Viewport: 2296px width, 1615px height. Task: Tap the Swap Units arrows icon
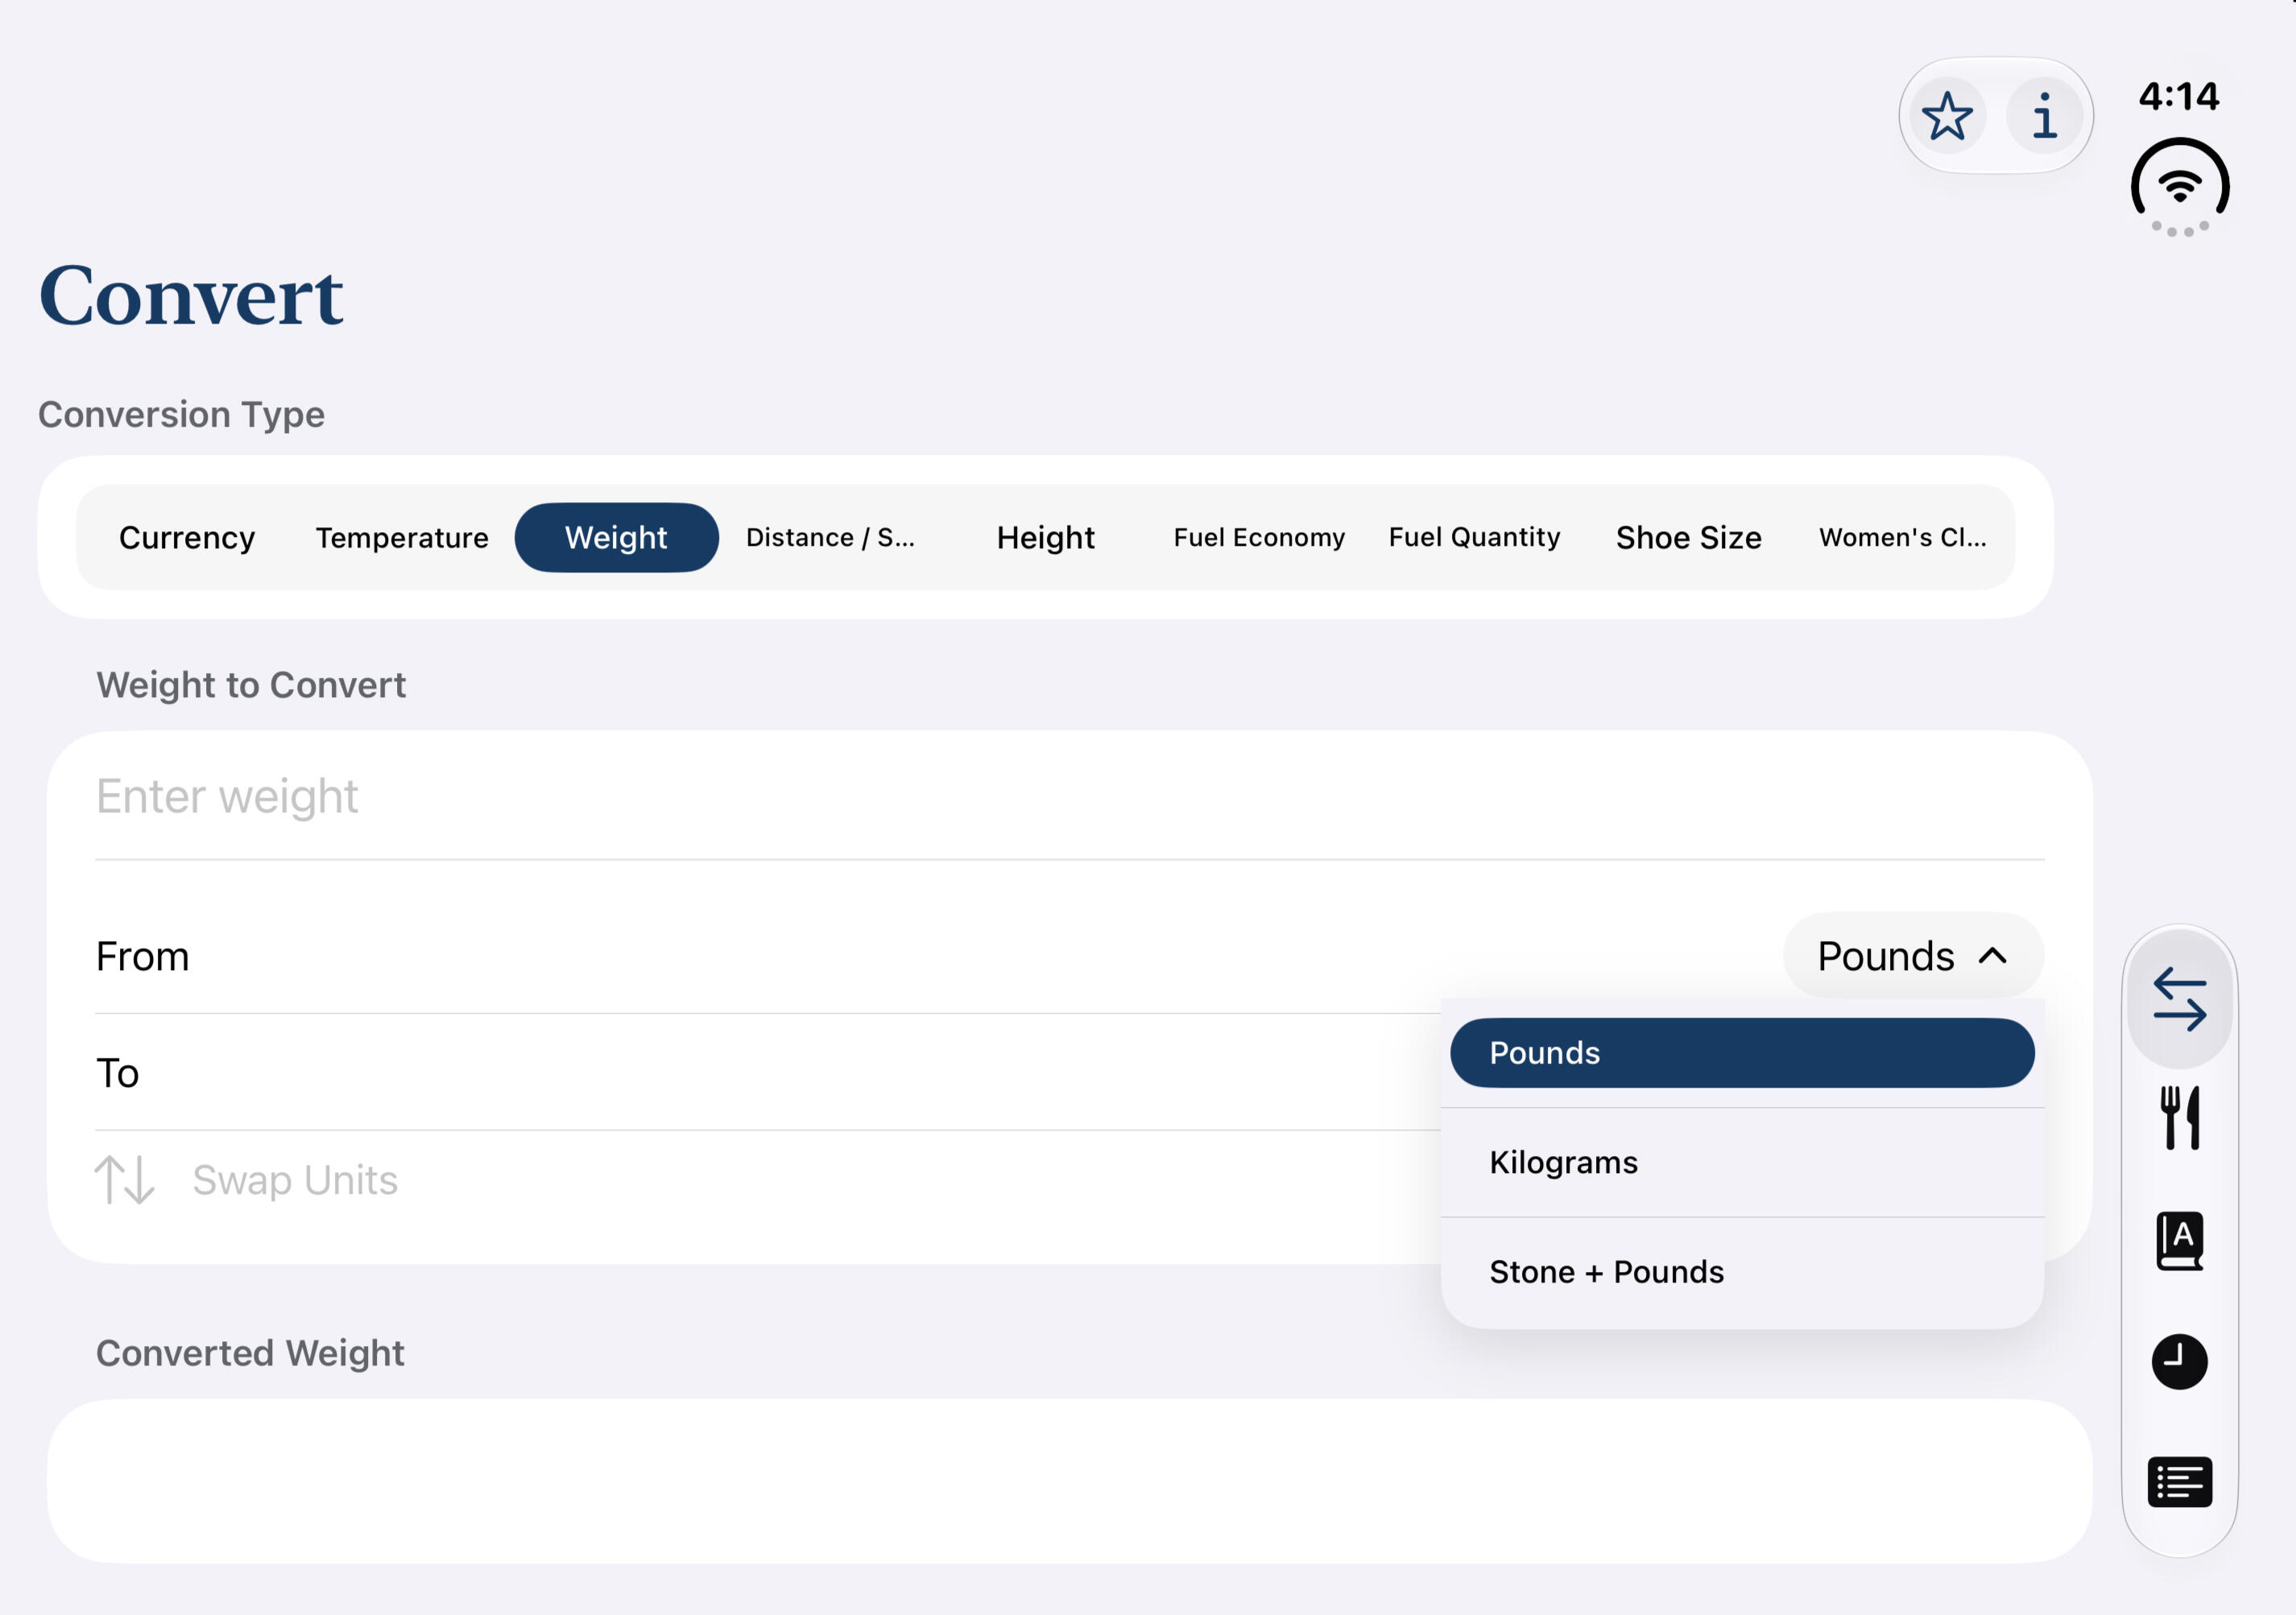[x=124, y=1180]
